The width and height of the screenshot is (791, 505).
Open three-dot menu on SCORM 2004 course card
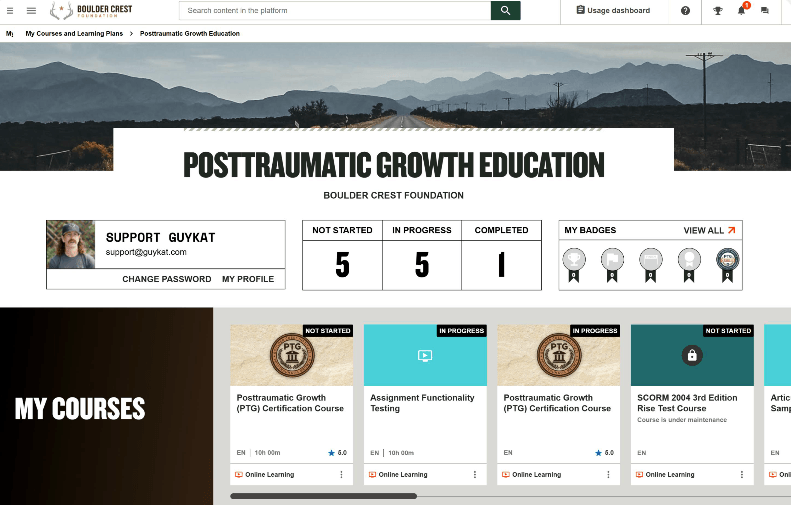pyautogui.click(x=742, y=475)
